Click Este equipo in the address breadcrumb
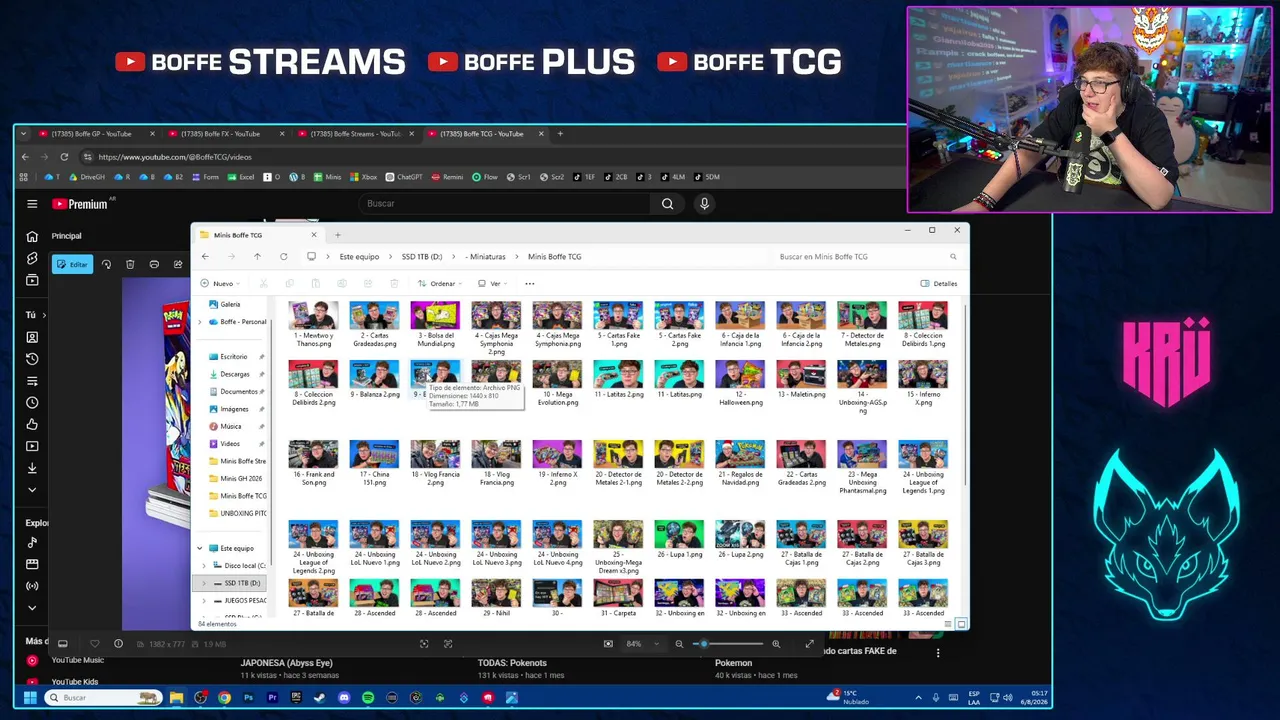The height and width of the screenshot is (720, 1280). [x=359, y=257]
